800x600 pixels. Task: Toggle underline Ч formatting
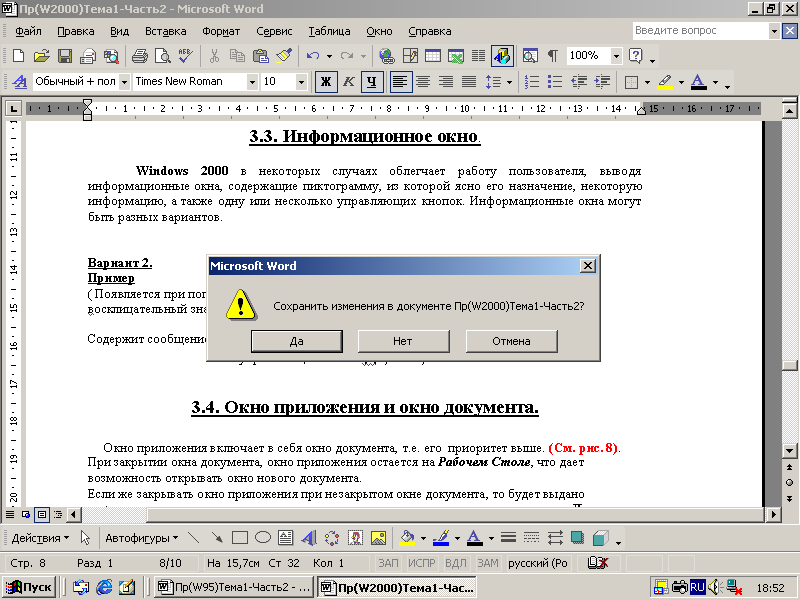pos(372,82)
